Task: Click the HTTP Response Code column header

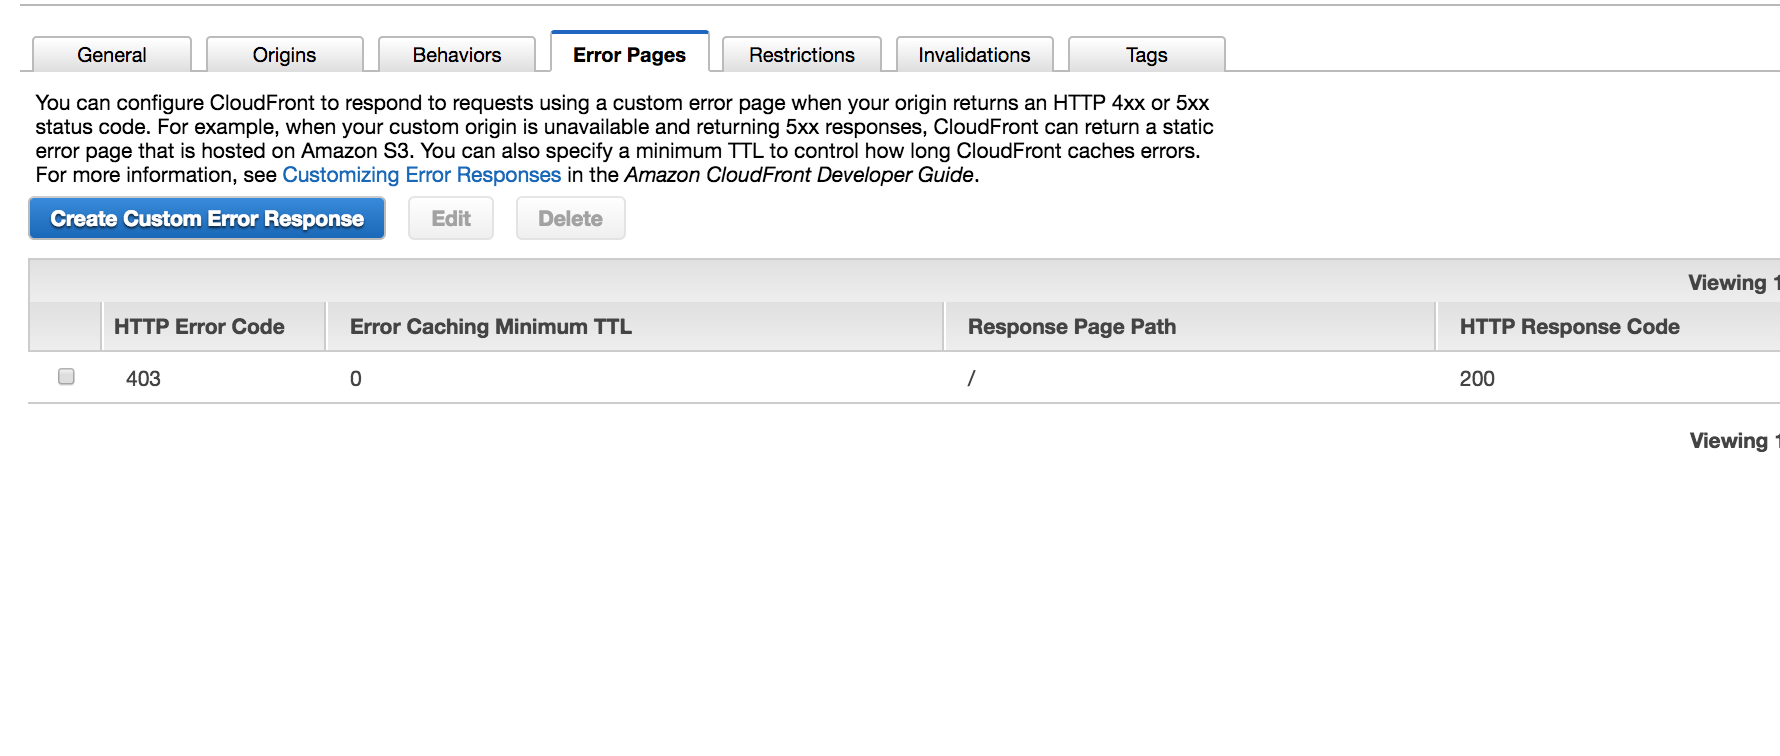Action: (x=1570, y=327)
